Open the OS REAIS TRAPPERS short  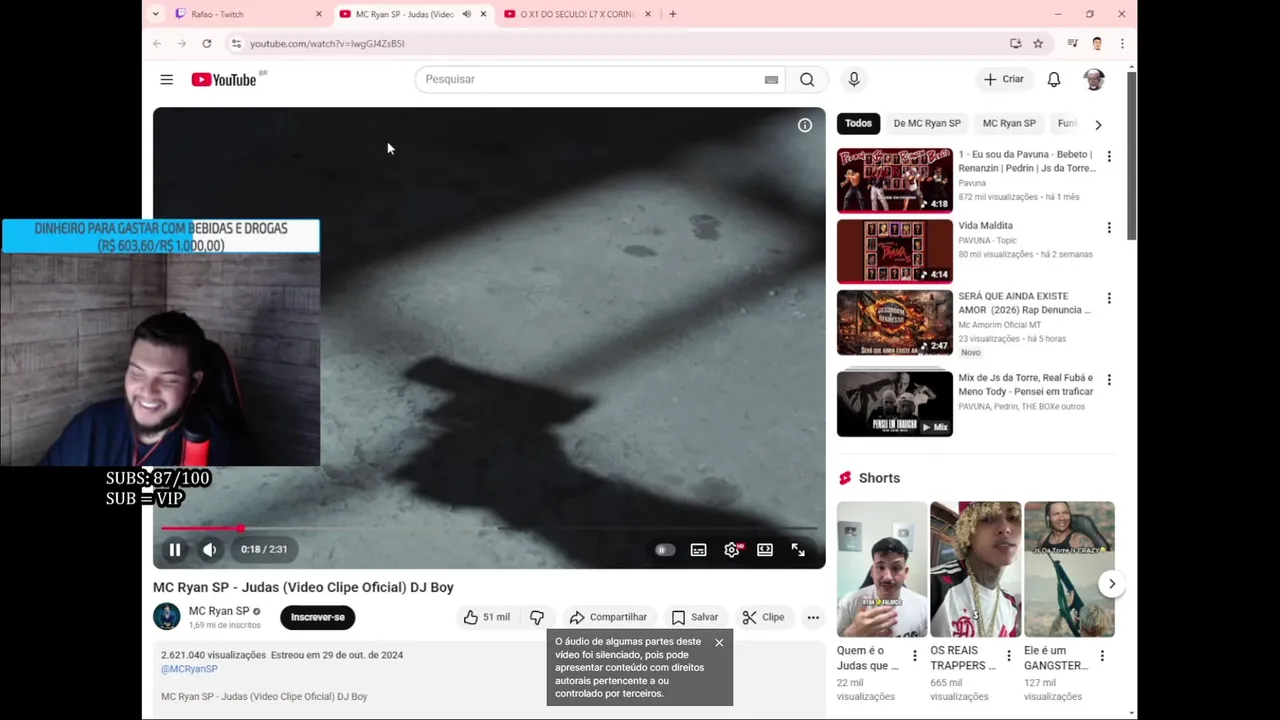[976, 569]
